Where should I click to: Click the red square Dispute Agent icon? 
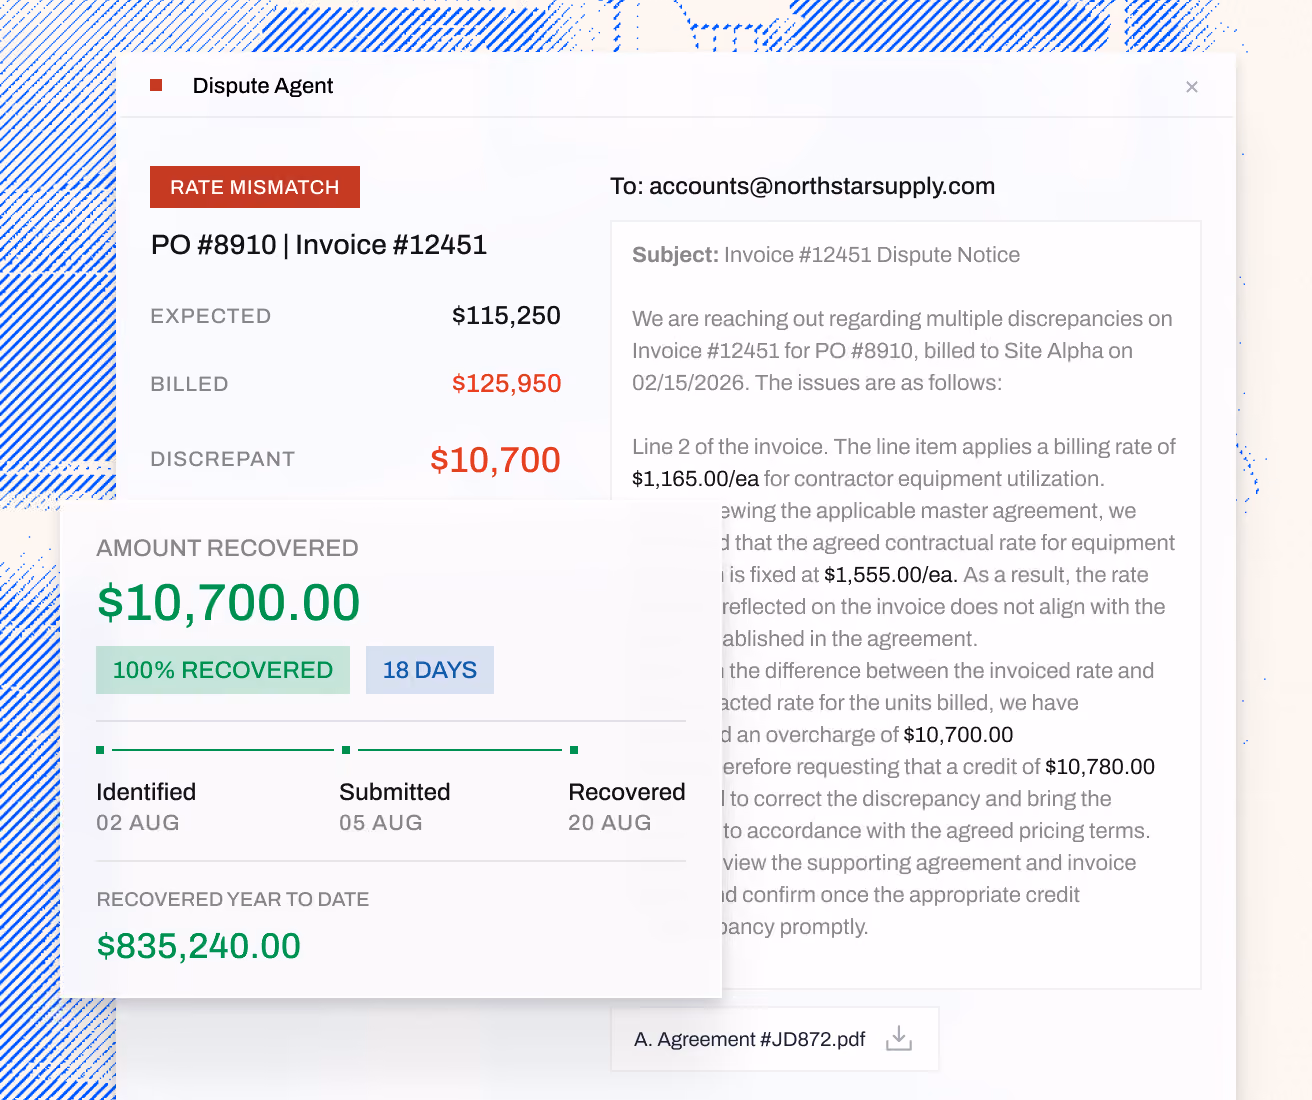(156, 85)
